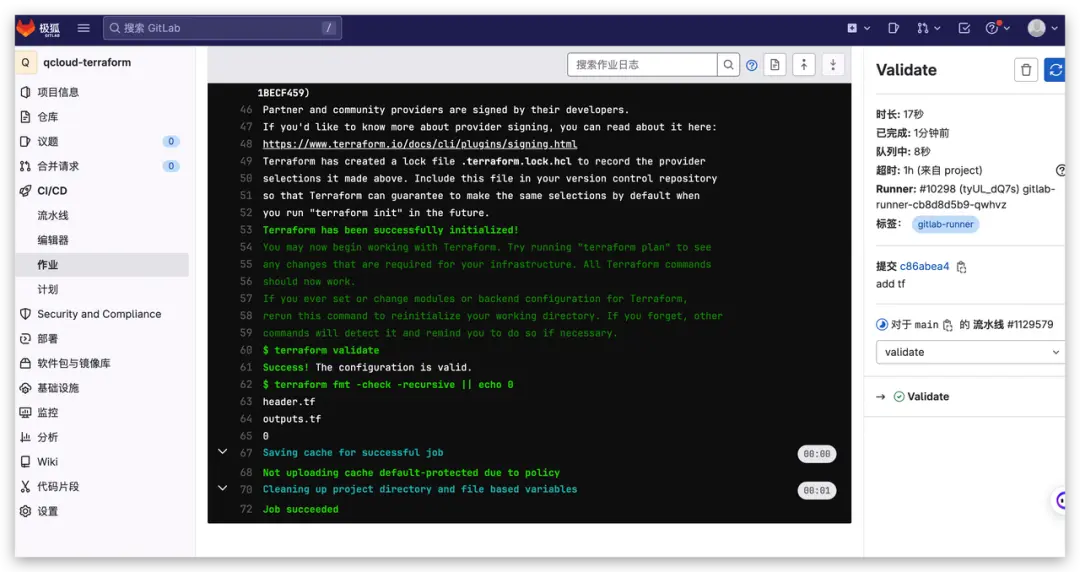The image size is (1080, 572).
Task: Select 计划 under CI/CD
Action: (x=48, y=289)
